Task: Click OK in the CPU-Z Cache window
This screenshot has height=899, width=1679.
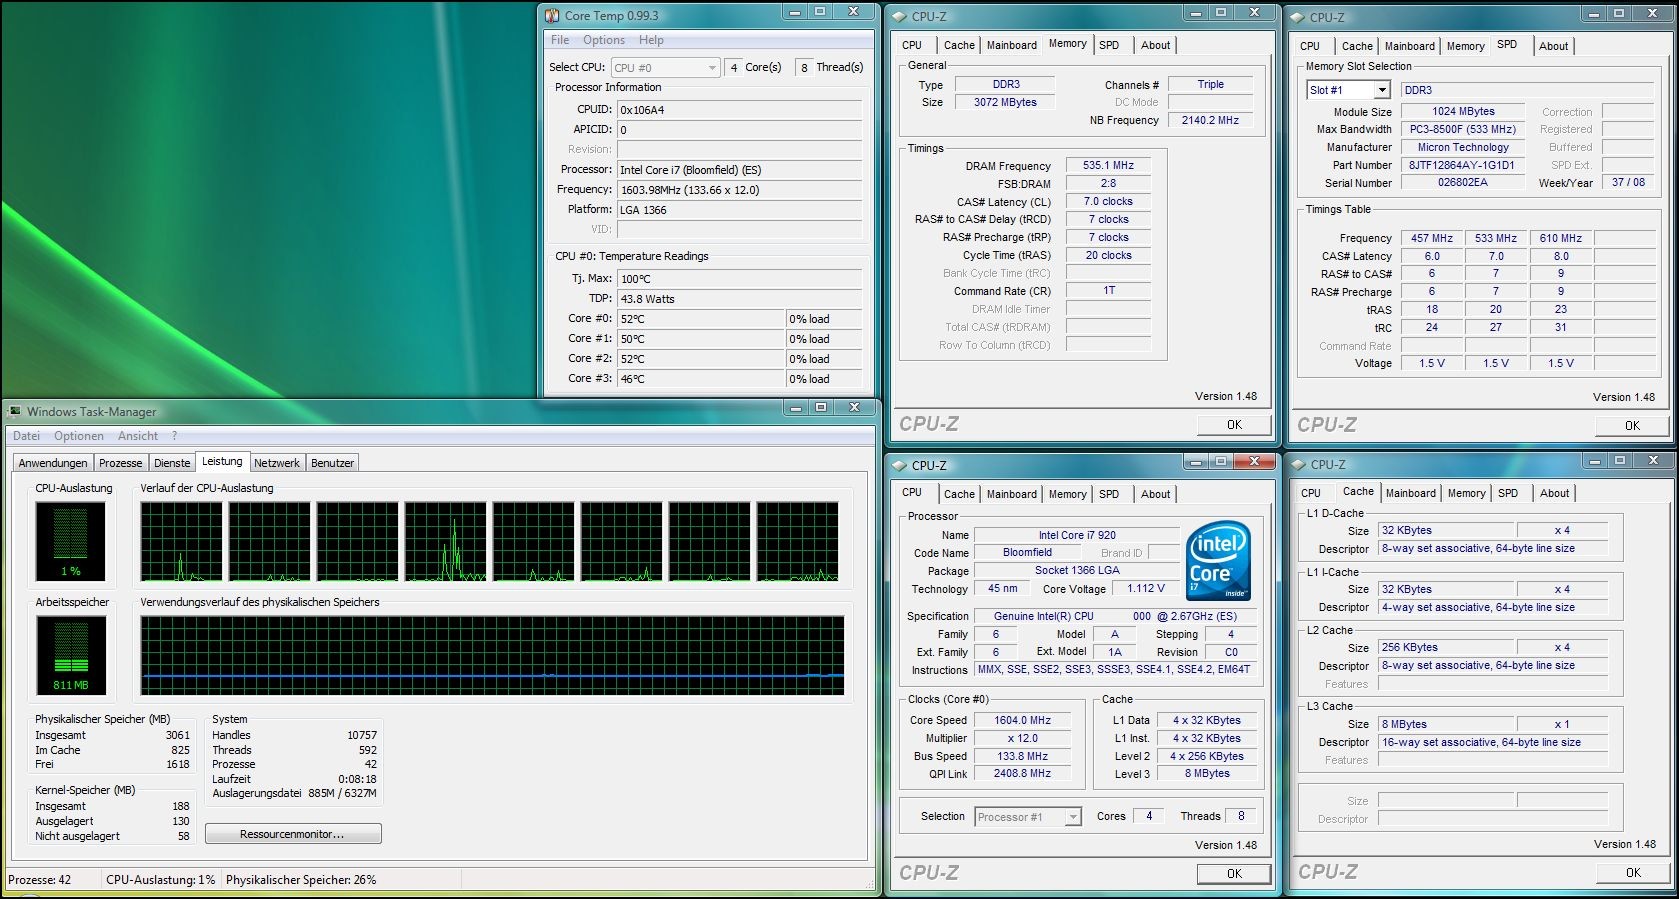Action: 1632,873
